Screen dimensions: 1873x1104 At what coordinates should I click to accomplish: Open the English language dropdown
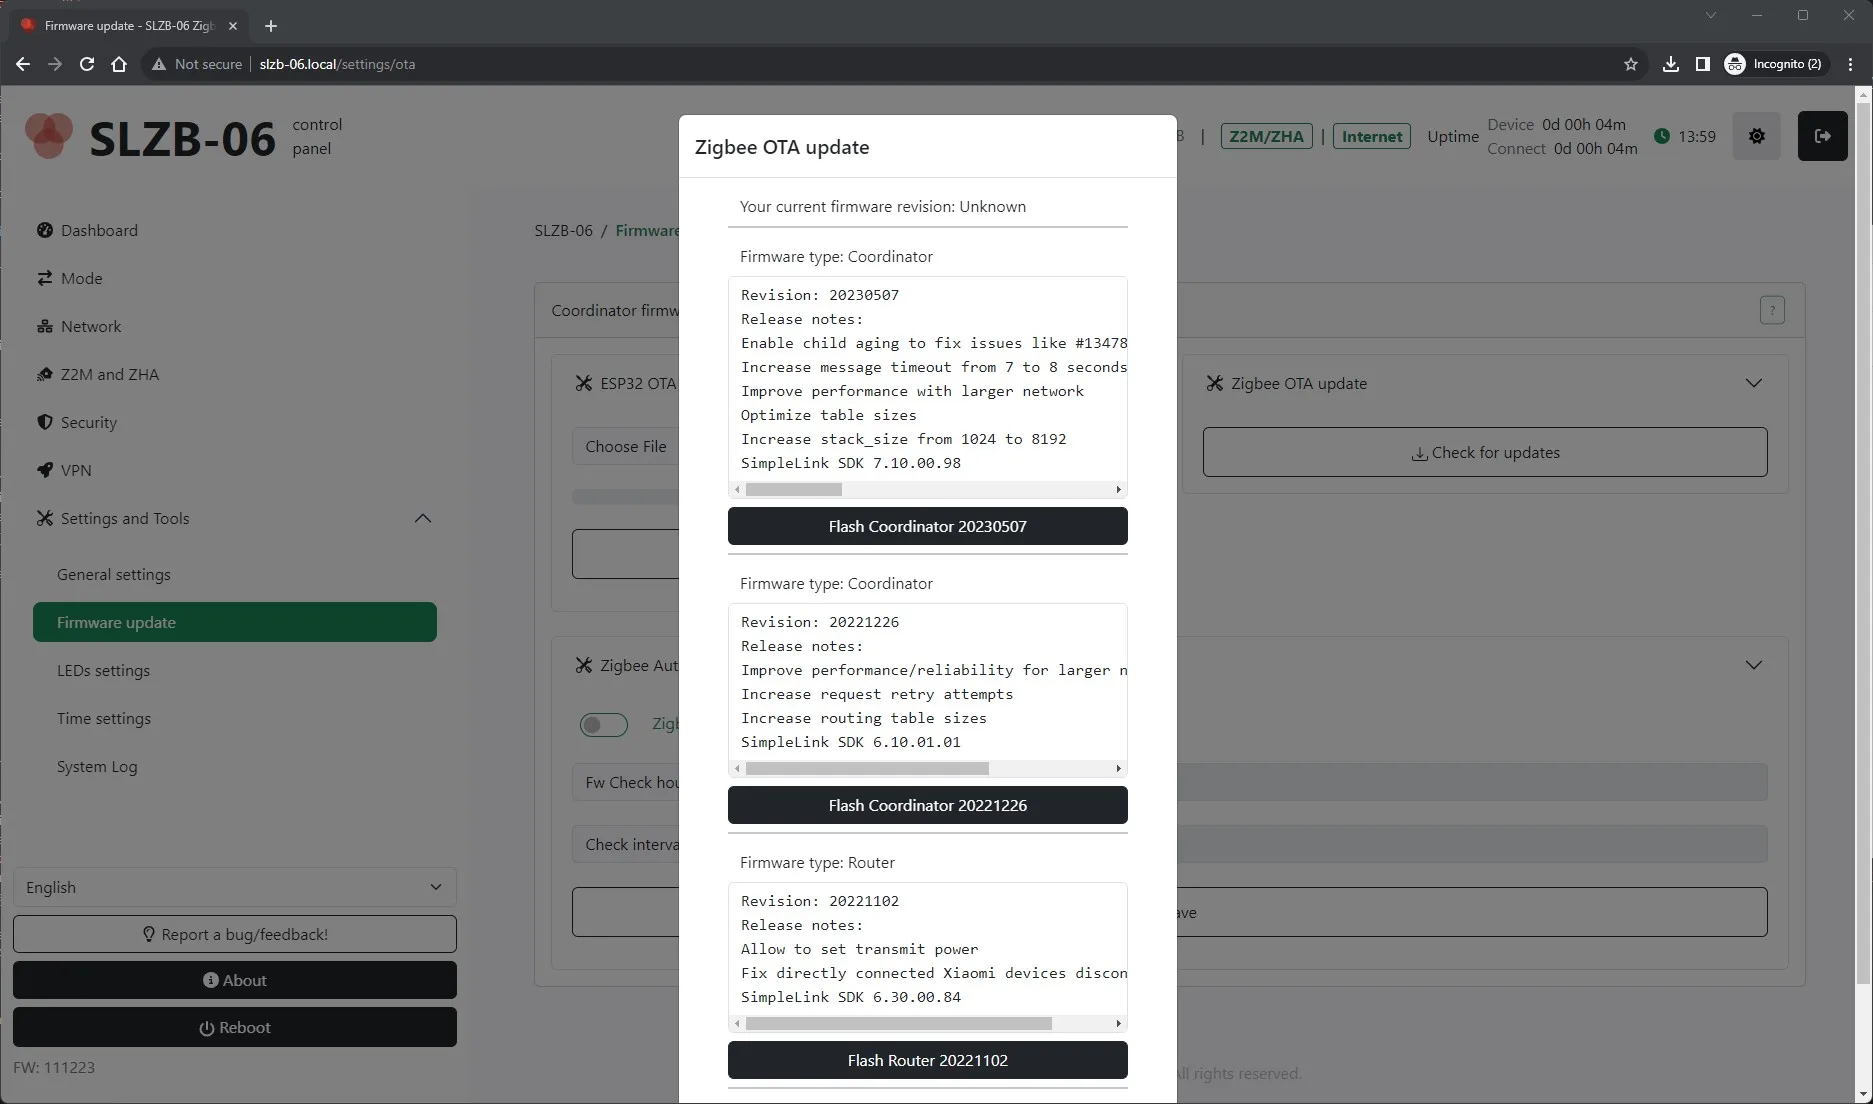coord(235,888)
